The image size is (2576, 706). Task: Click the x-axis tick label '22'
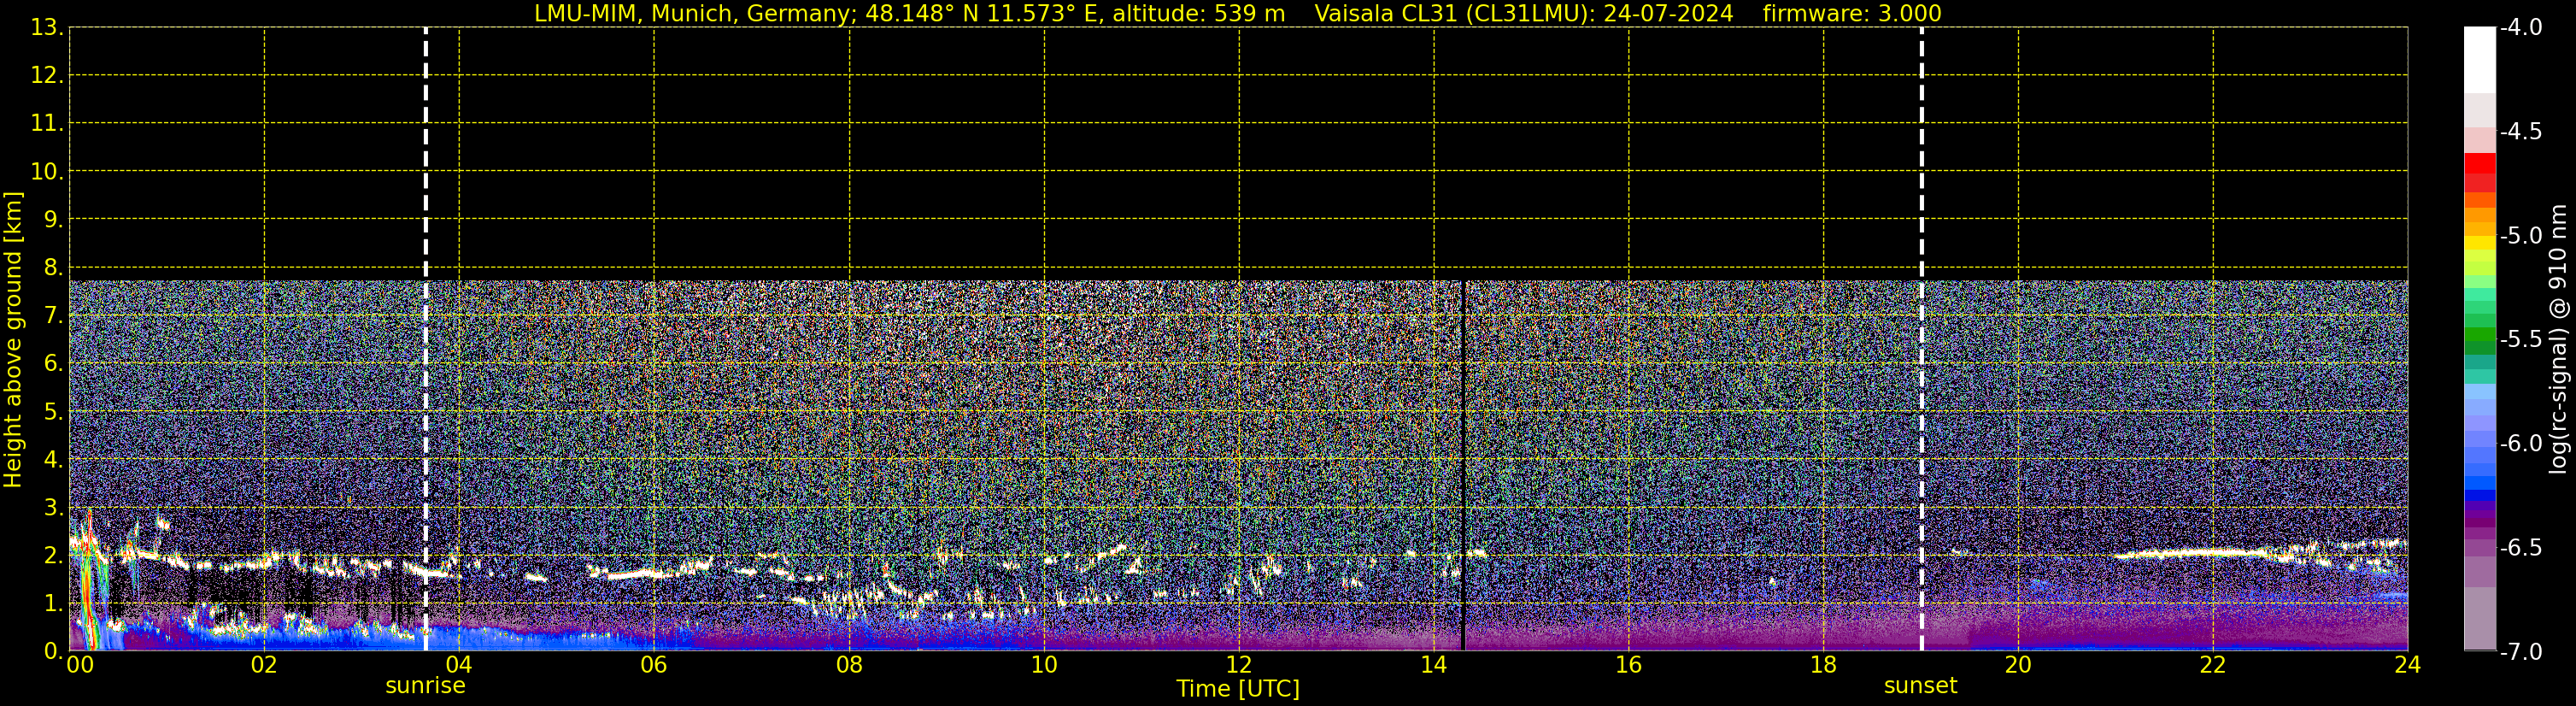(x=2213, y=665)
